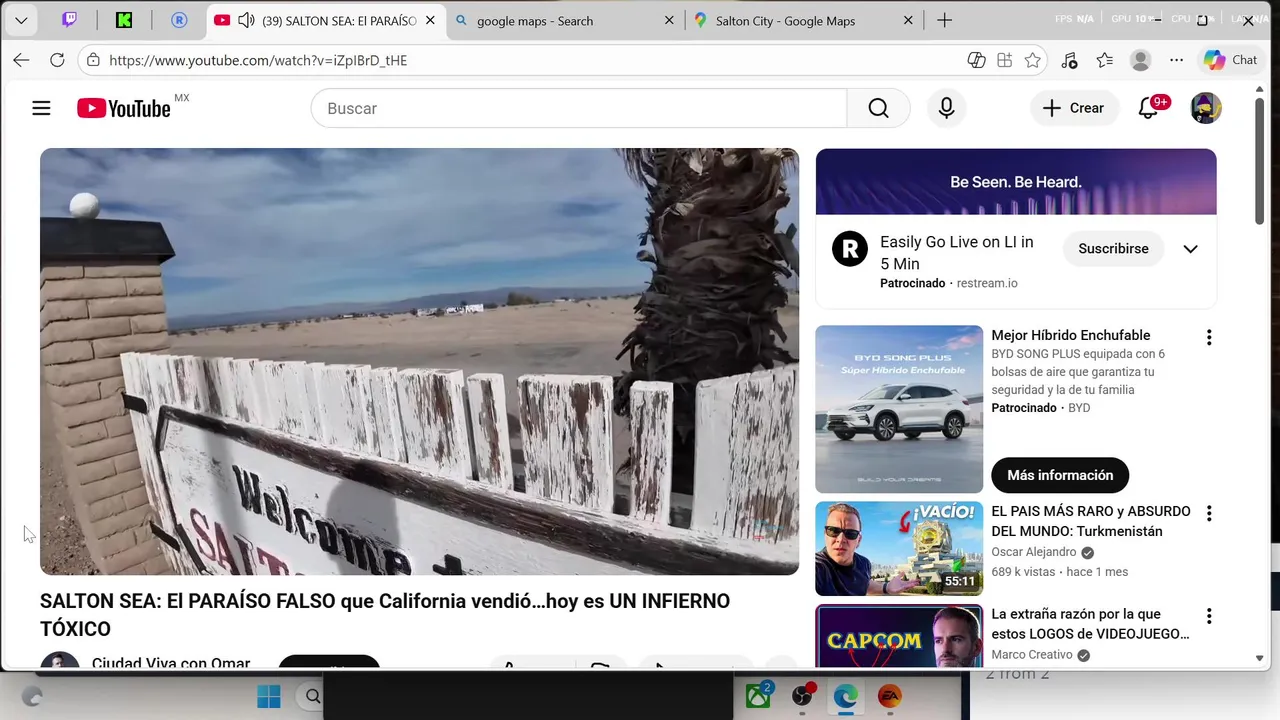Switch to Salton City - Google Maps tab
Screen dimensions: 1280x720
coord(804,20)
